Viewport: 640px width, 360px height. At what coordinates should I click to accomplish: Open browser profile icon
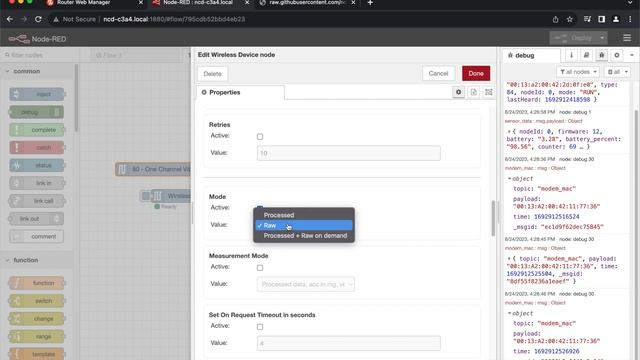[x=616, y=19]
